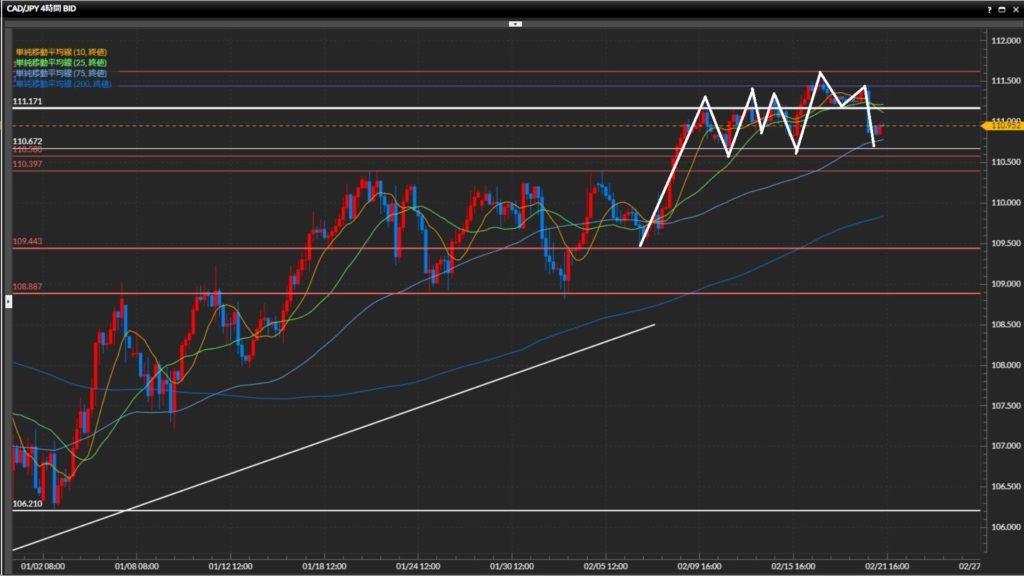Select the 10-period moving average legend
Image resolution: width=1024 pixels, height=576 pixels.
pos(60,51)
